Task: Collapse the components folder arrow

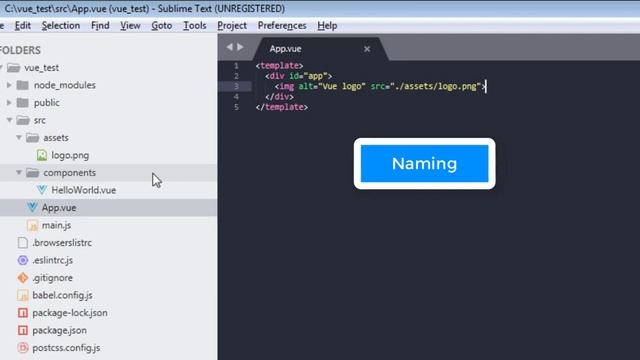Action: (19, 173)
